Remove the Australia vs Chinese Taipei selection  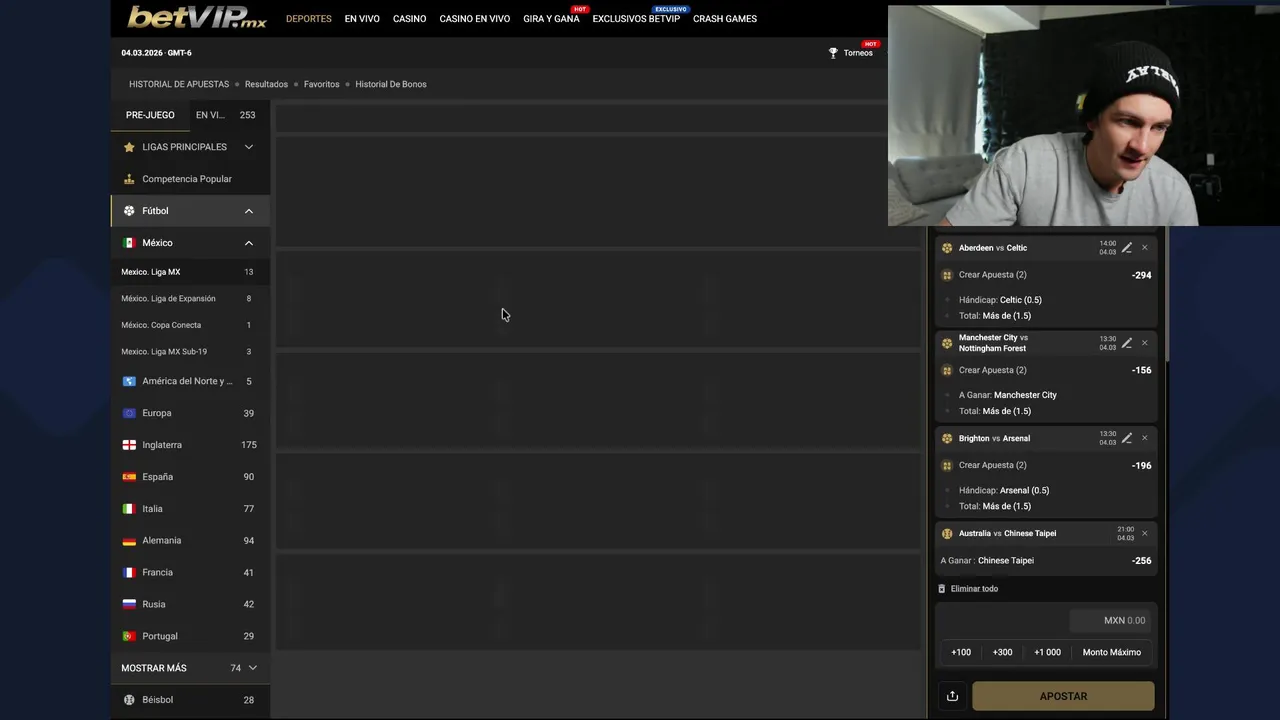1145,533
